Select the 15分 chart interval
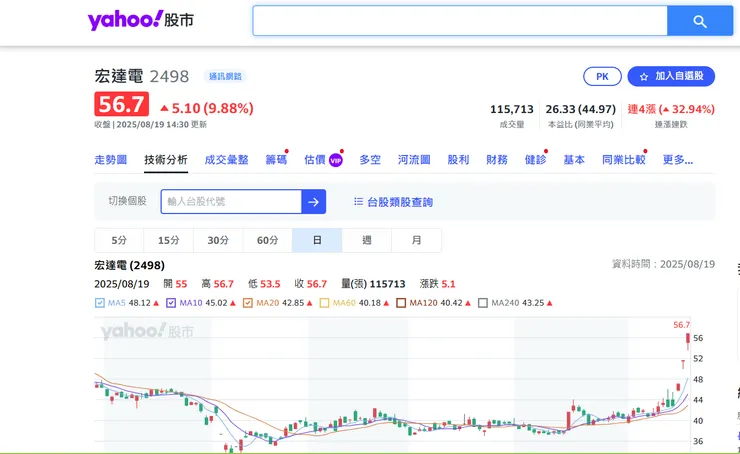This screenshot has width=740, height=454. (x=168, y=240)
